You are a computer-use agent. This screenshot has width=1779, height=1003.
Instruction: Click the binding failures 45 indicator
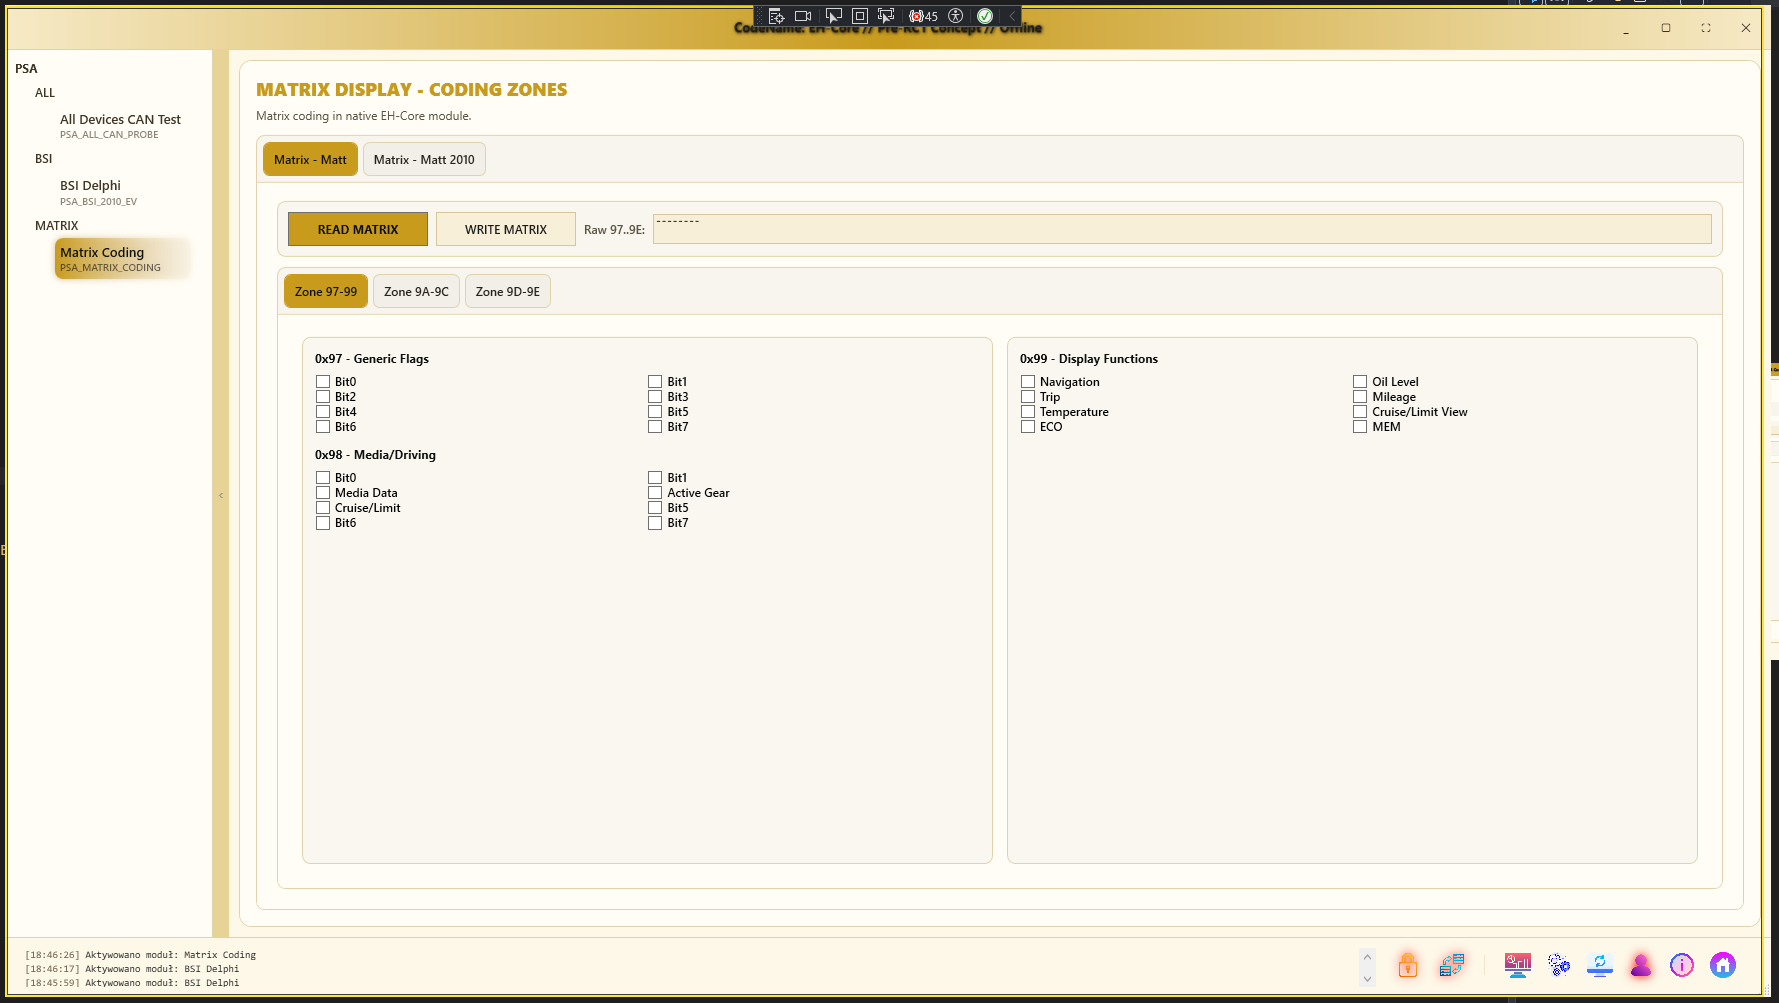[x=923, y=16]
